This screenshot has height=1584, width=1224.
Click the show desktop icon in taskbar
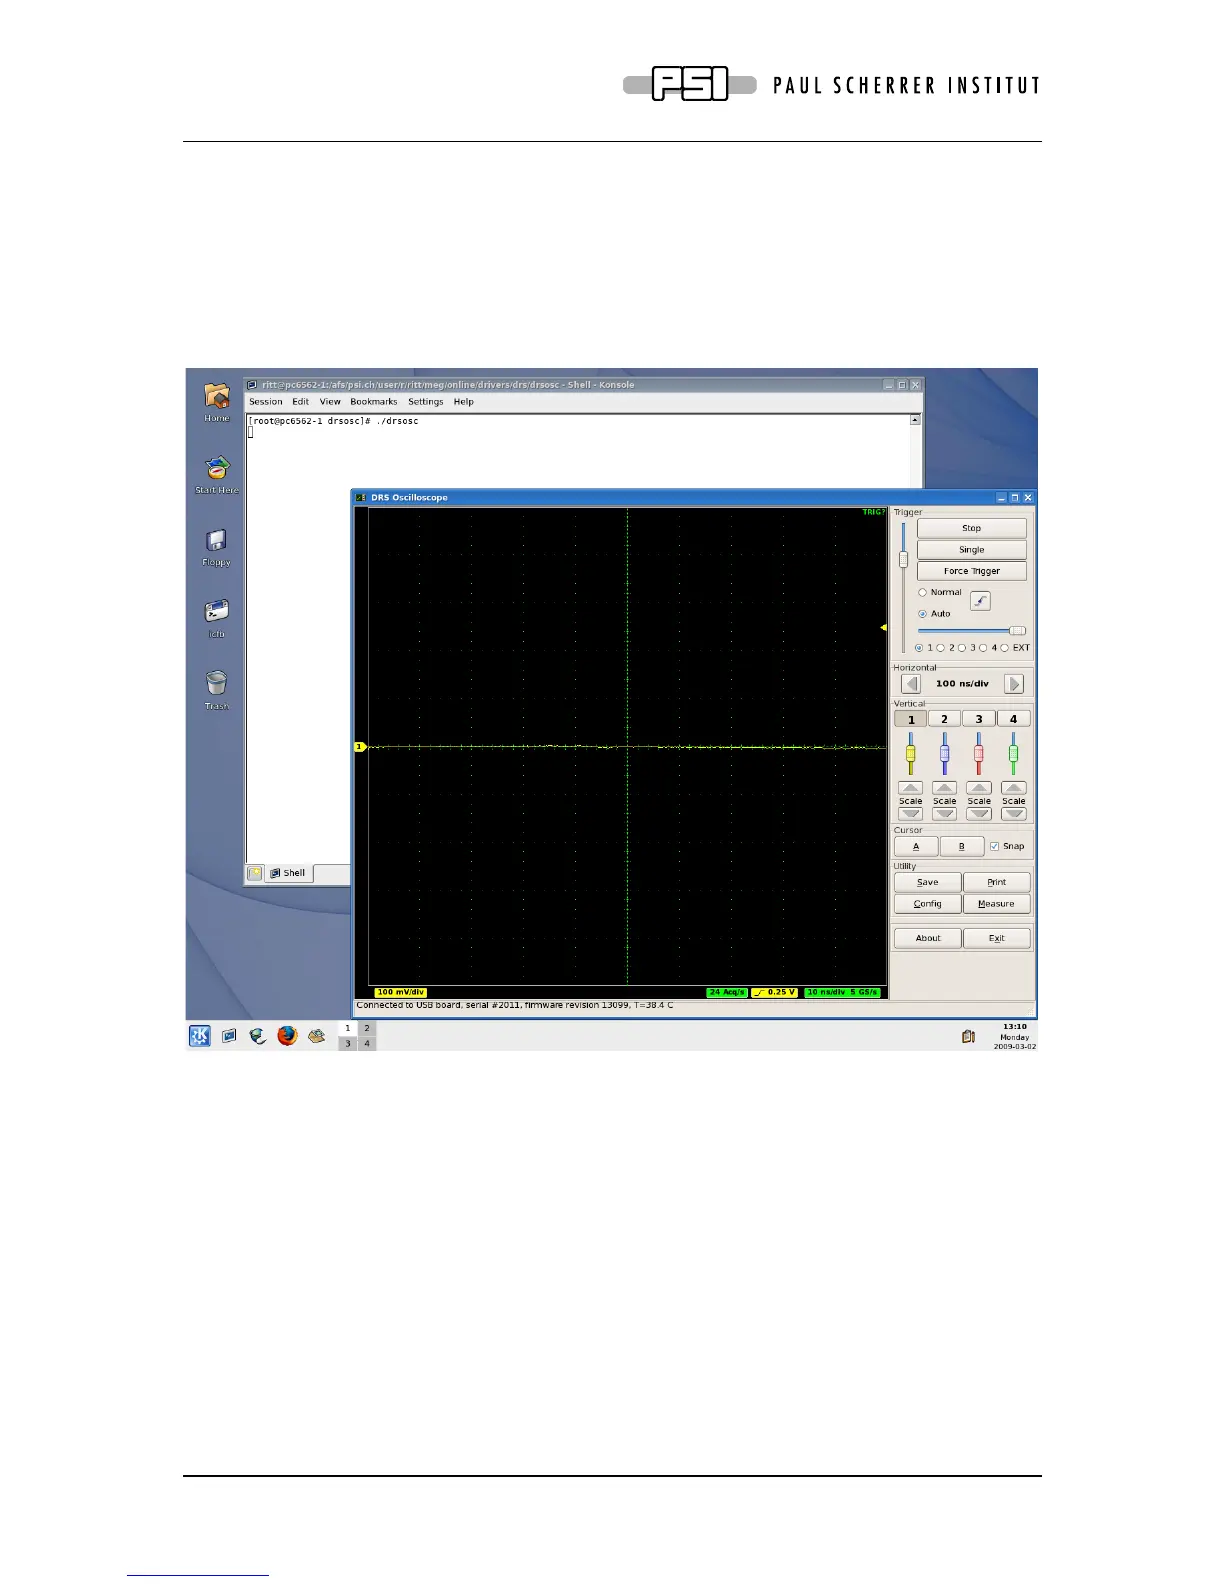tap(229, 1036)
